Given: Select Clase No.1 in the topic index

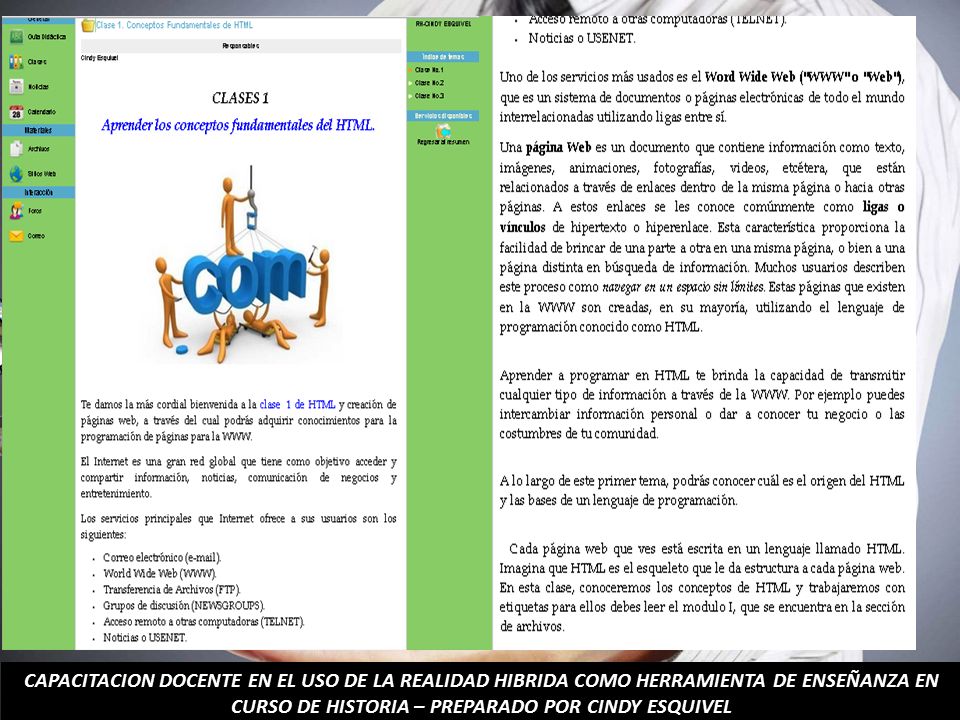Looking at the screenshot, I should click(x=429, y=70).
